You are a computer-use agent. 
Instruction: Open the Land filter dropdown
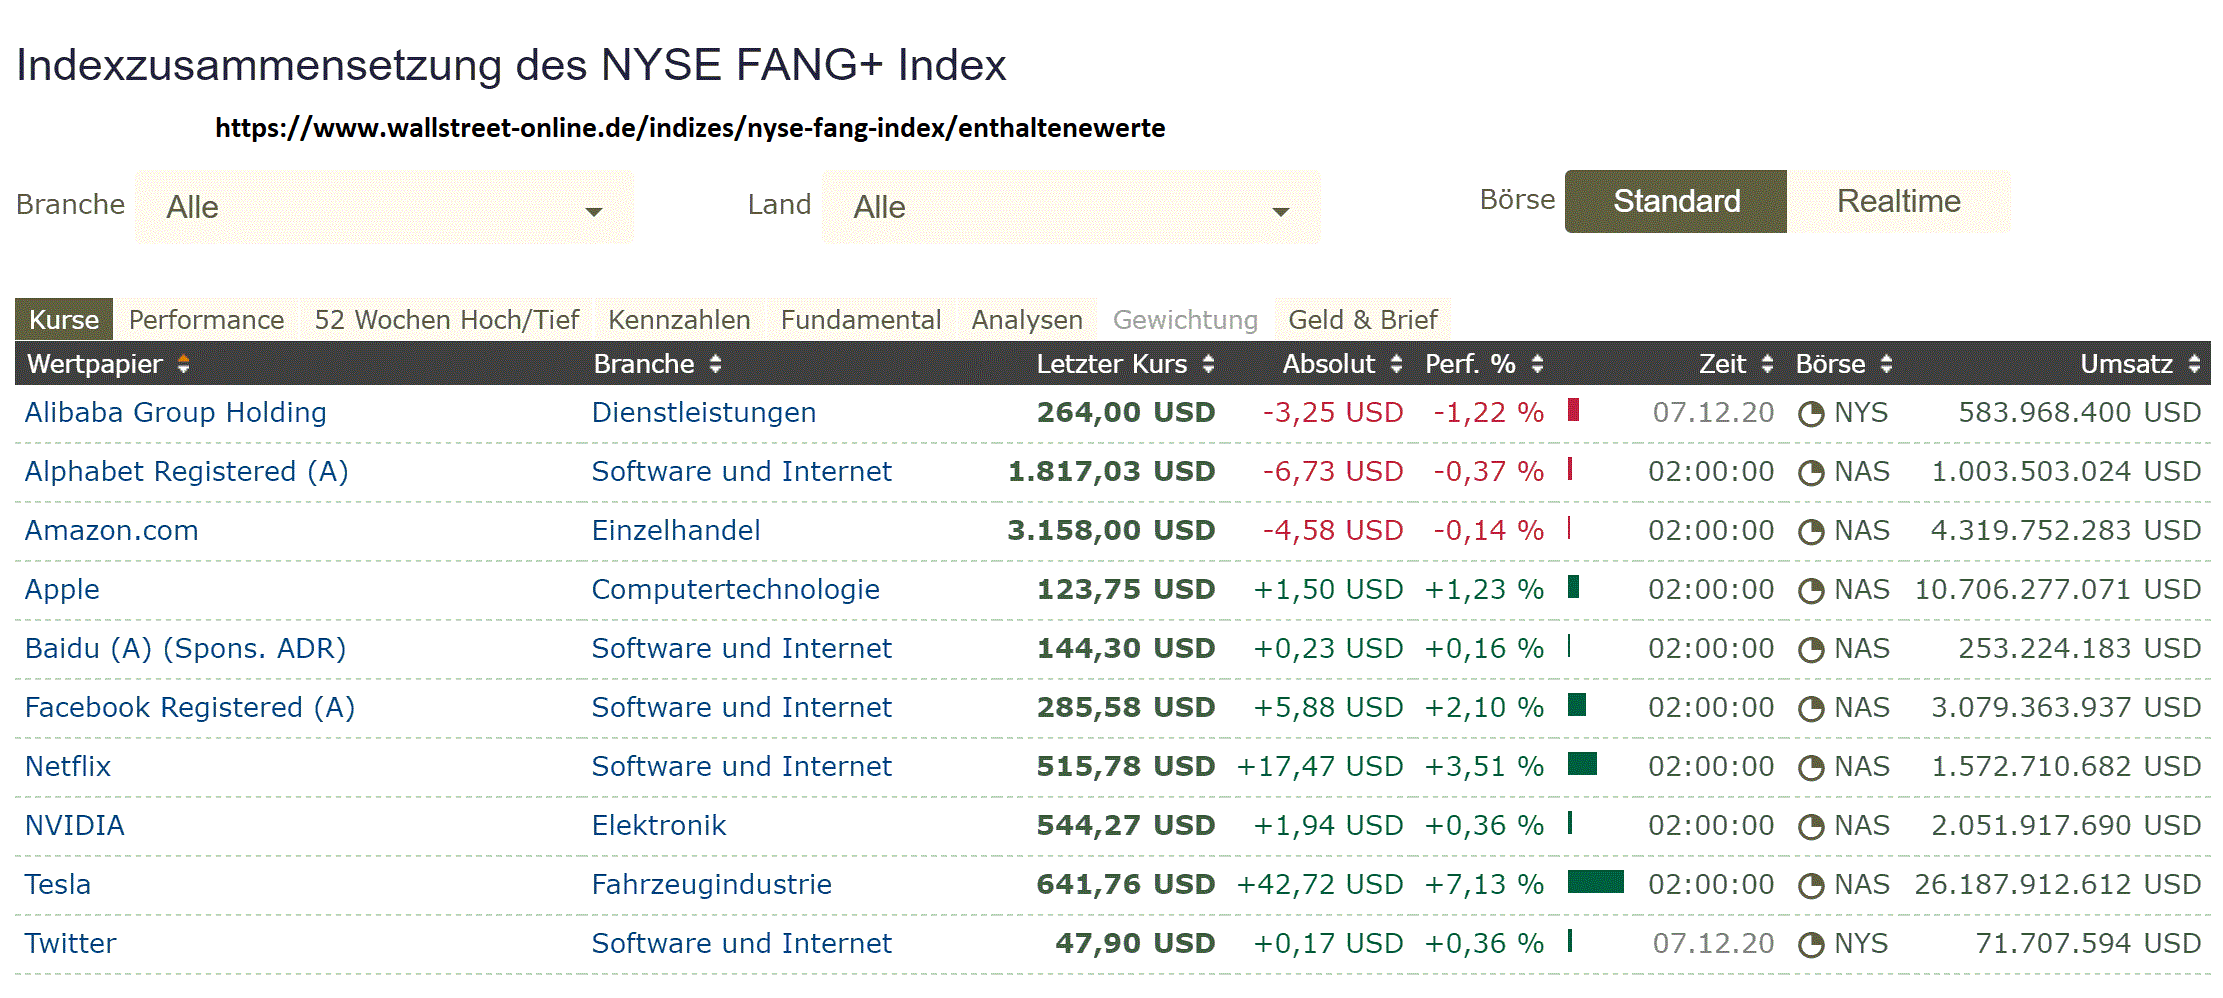[x=1070, y=208]
